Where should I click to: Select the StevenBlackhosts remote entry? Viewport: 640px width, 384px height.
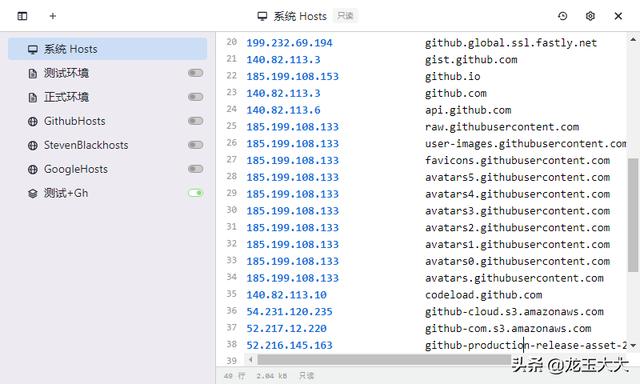click(107, 145)
